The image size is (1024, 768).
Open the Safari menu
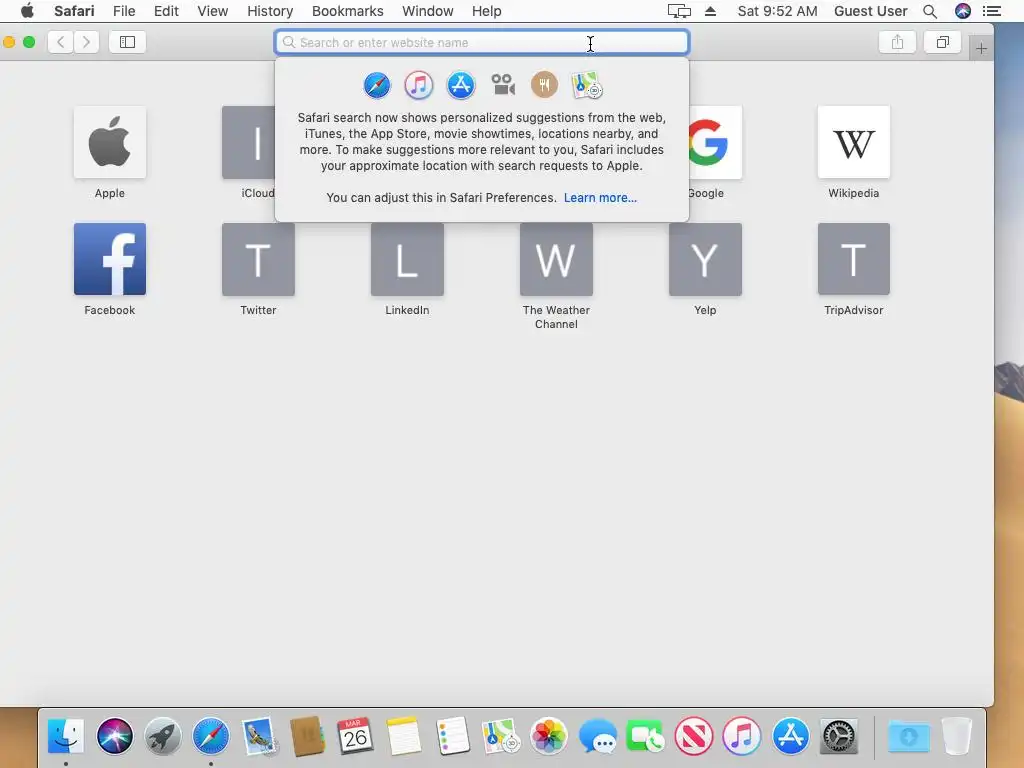pos(74,11)
